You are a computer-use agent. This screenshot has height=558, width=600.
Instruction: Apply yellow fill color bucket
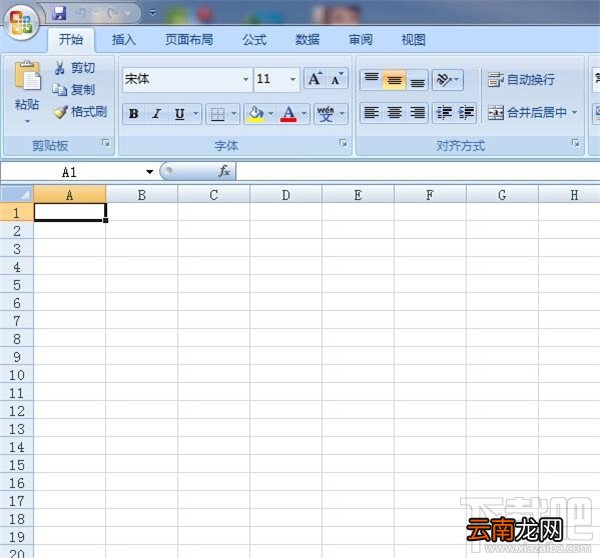[256, 114]
